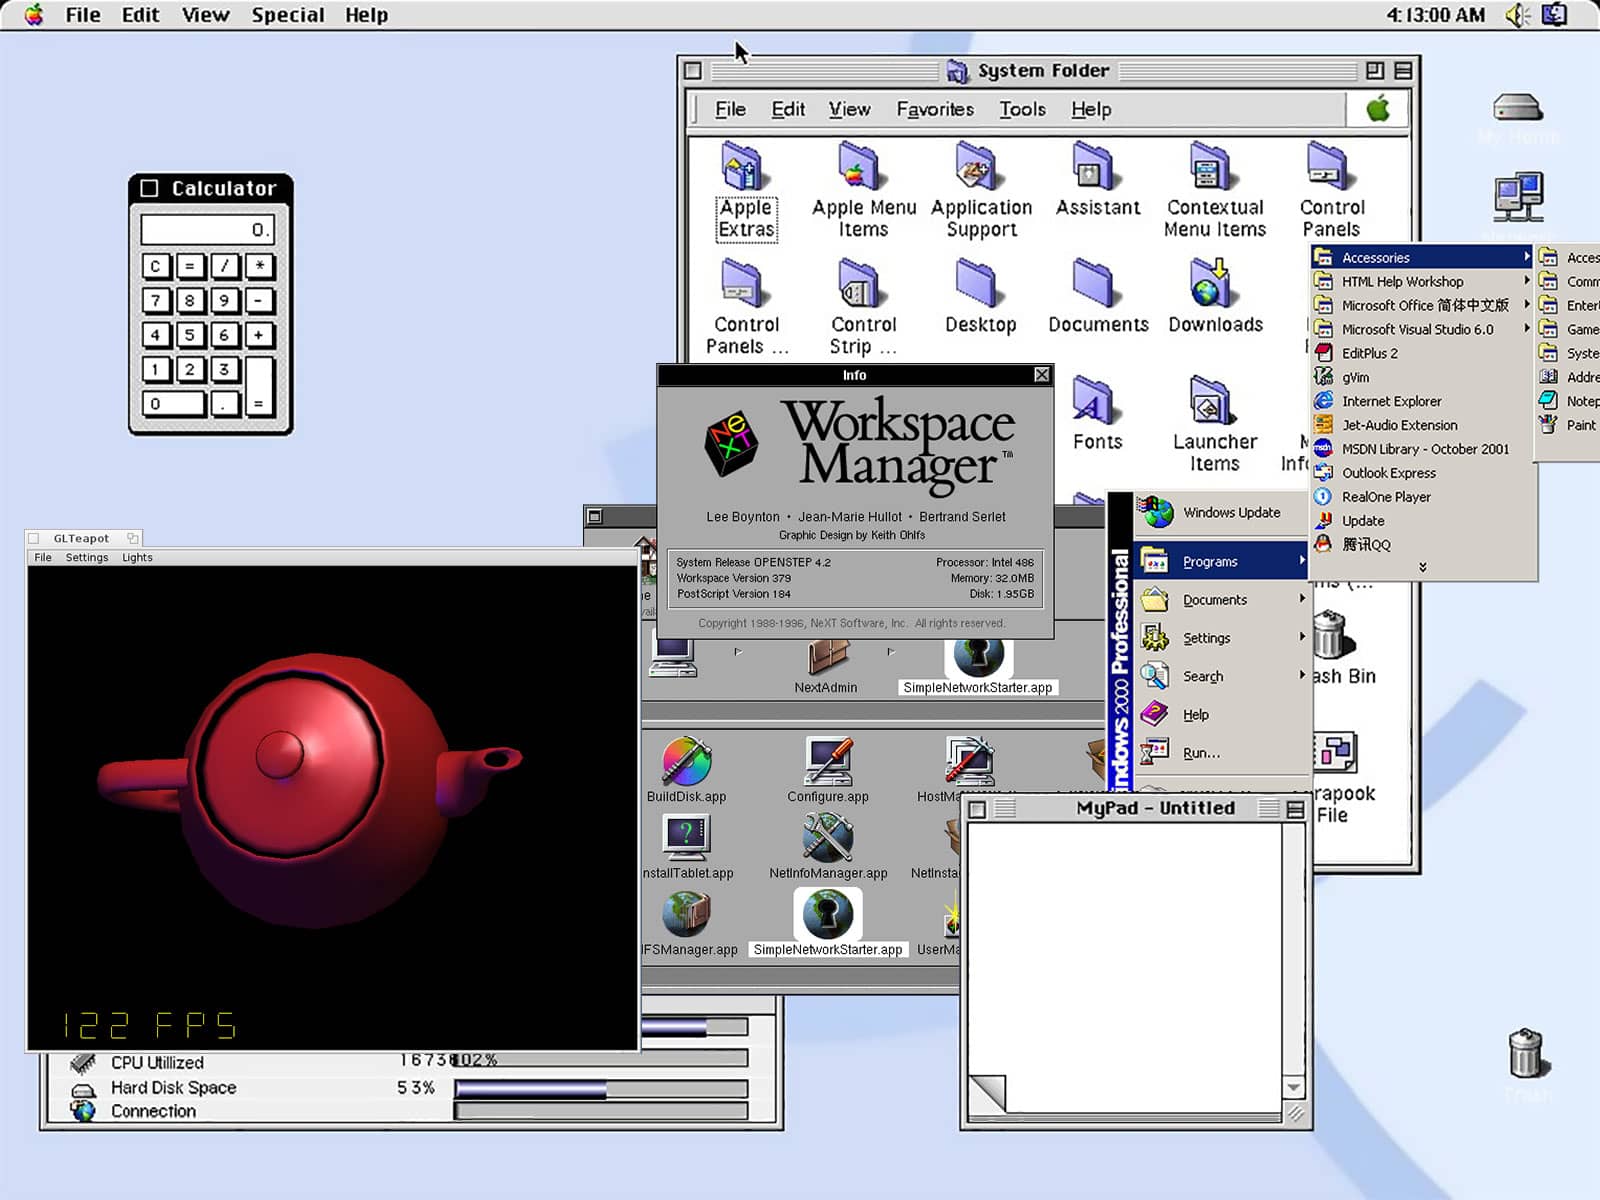Click the NextAdmin folder icon

[826, 657]
